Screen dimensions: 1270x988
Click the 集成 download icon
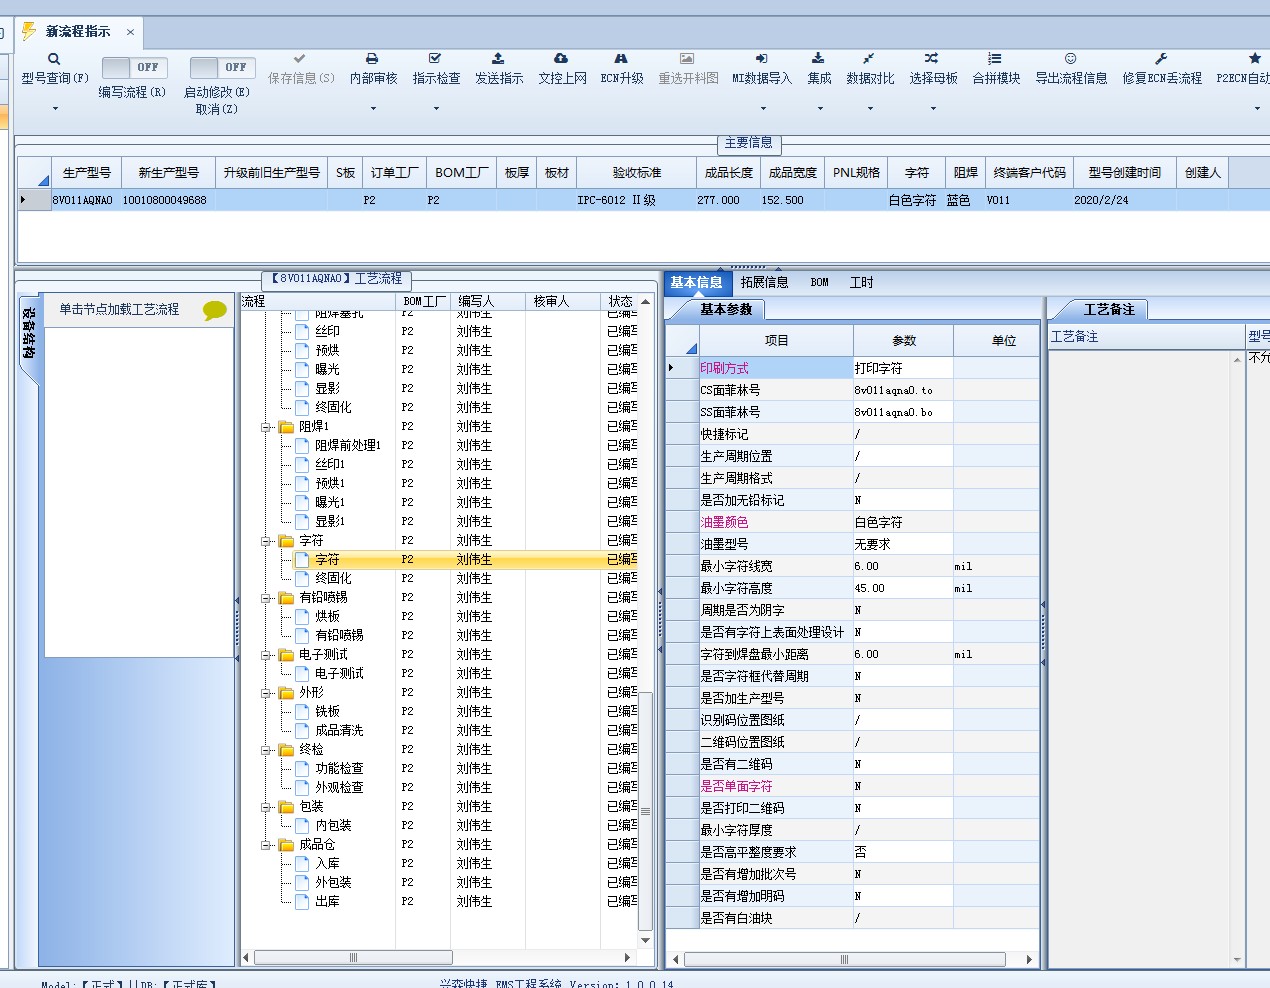(818, 59)
